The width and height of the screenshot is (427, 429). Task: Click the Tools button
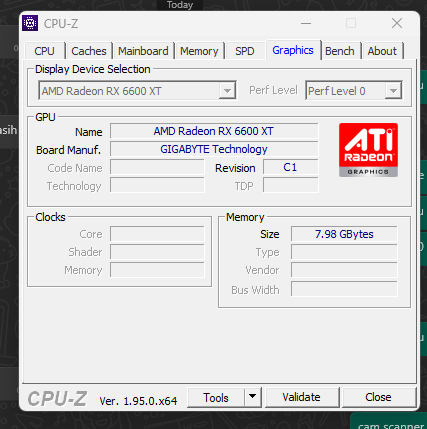point(216,397)
